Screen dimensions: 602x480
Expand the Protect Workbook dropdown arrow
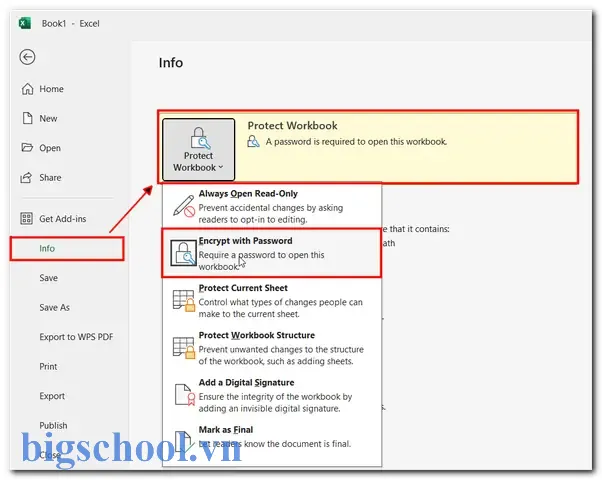point(221,167)
